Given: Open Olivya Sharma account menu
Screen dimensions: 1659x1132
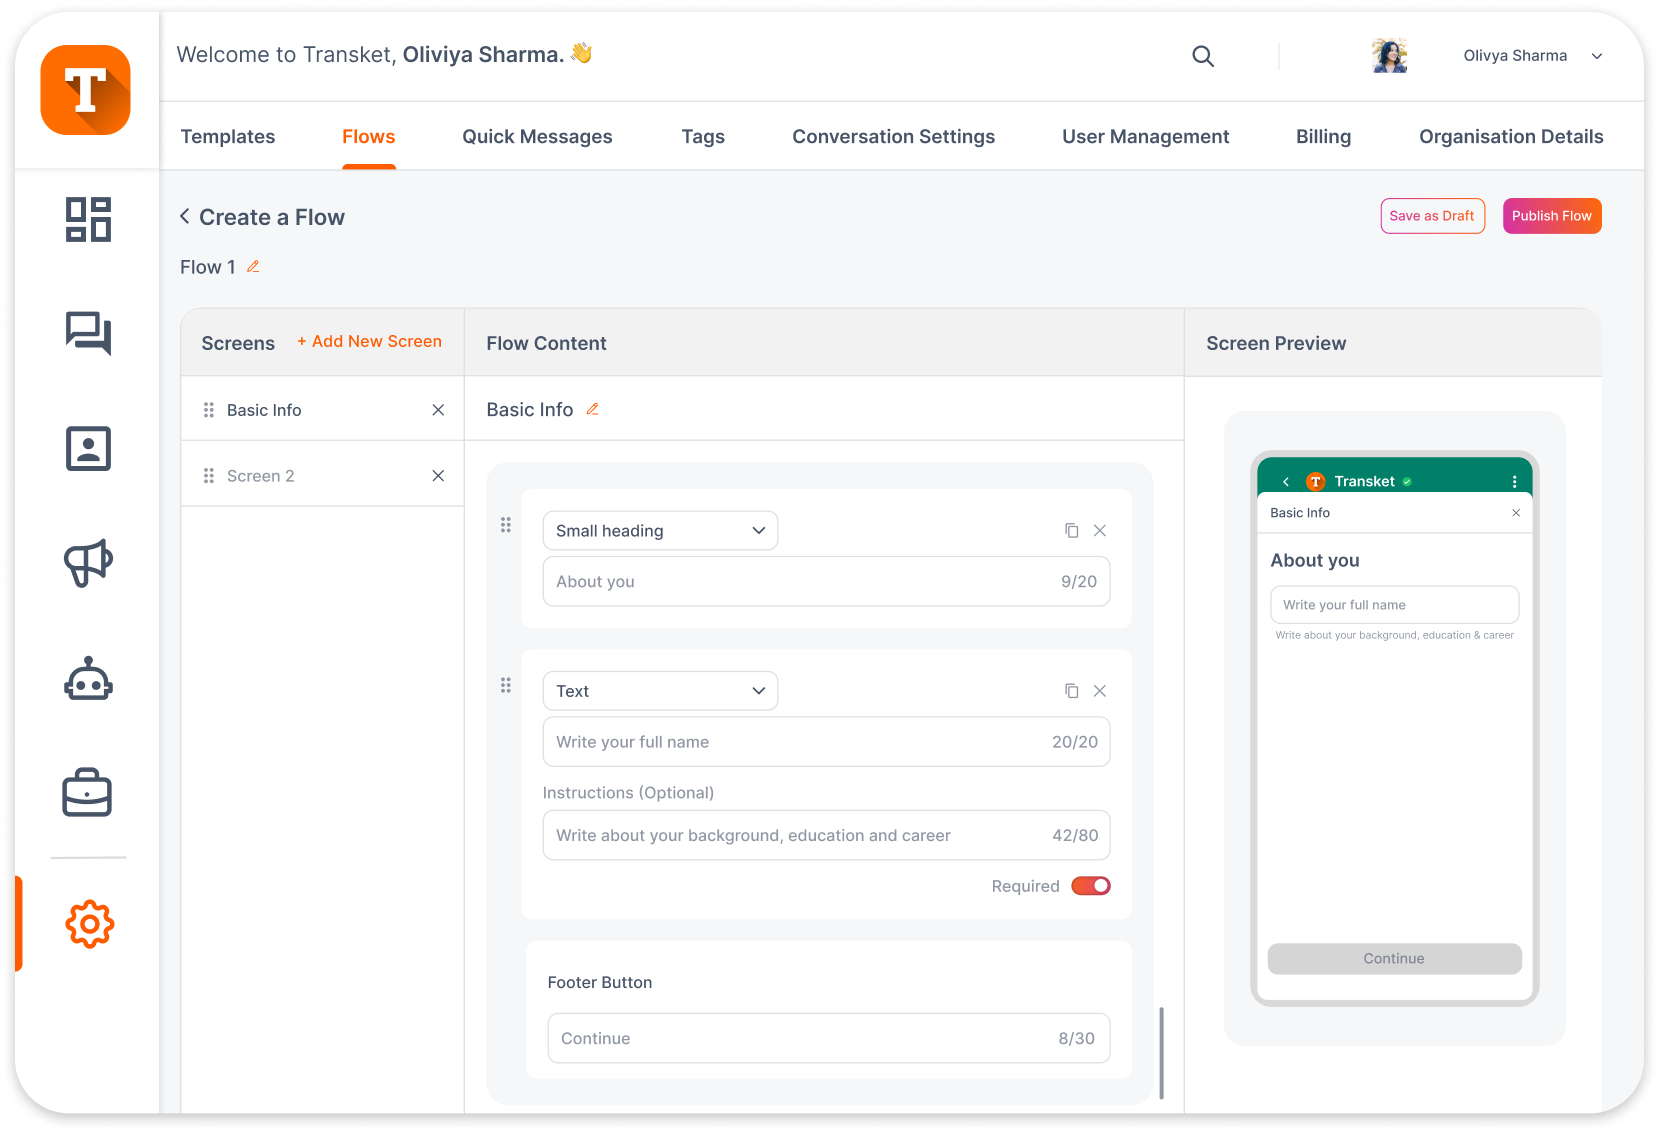Looking at the screenshot, I should pos(1596,56).
